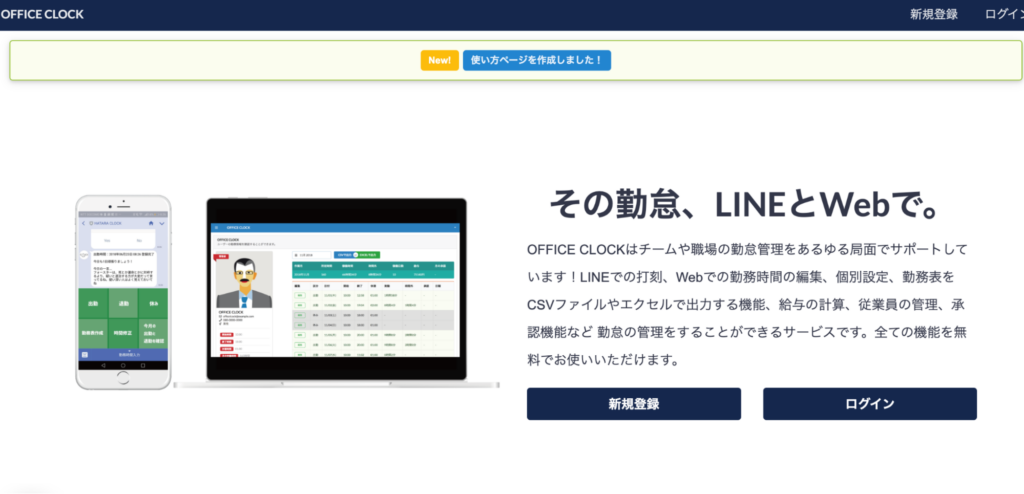Open the 使い方ページを作成しました！ announcement link
The image size is (1024, 494).
[x=536, y=60]
